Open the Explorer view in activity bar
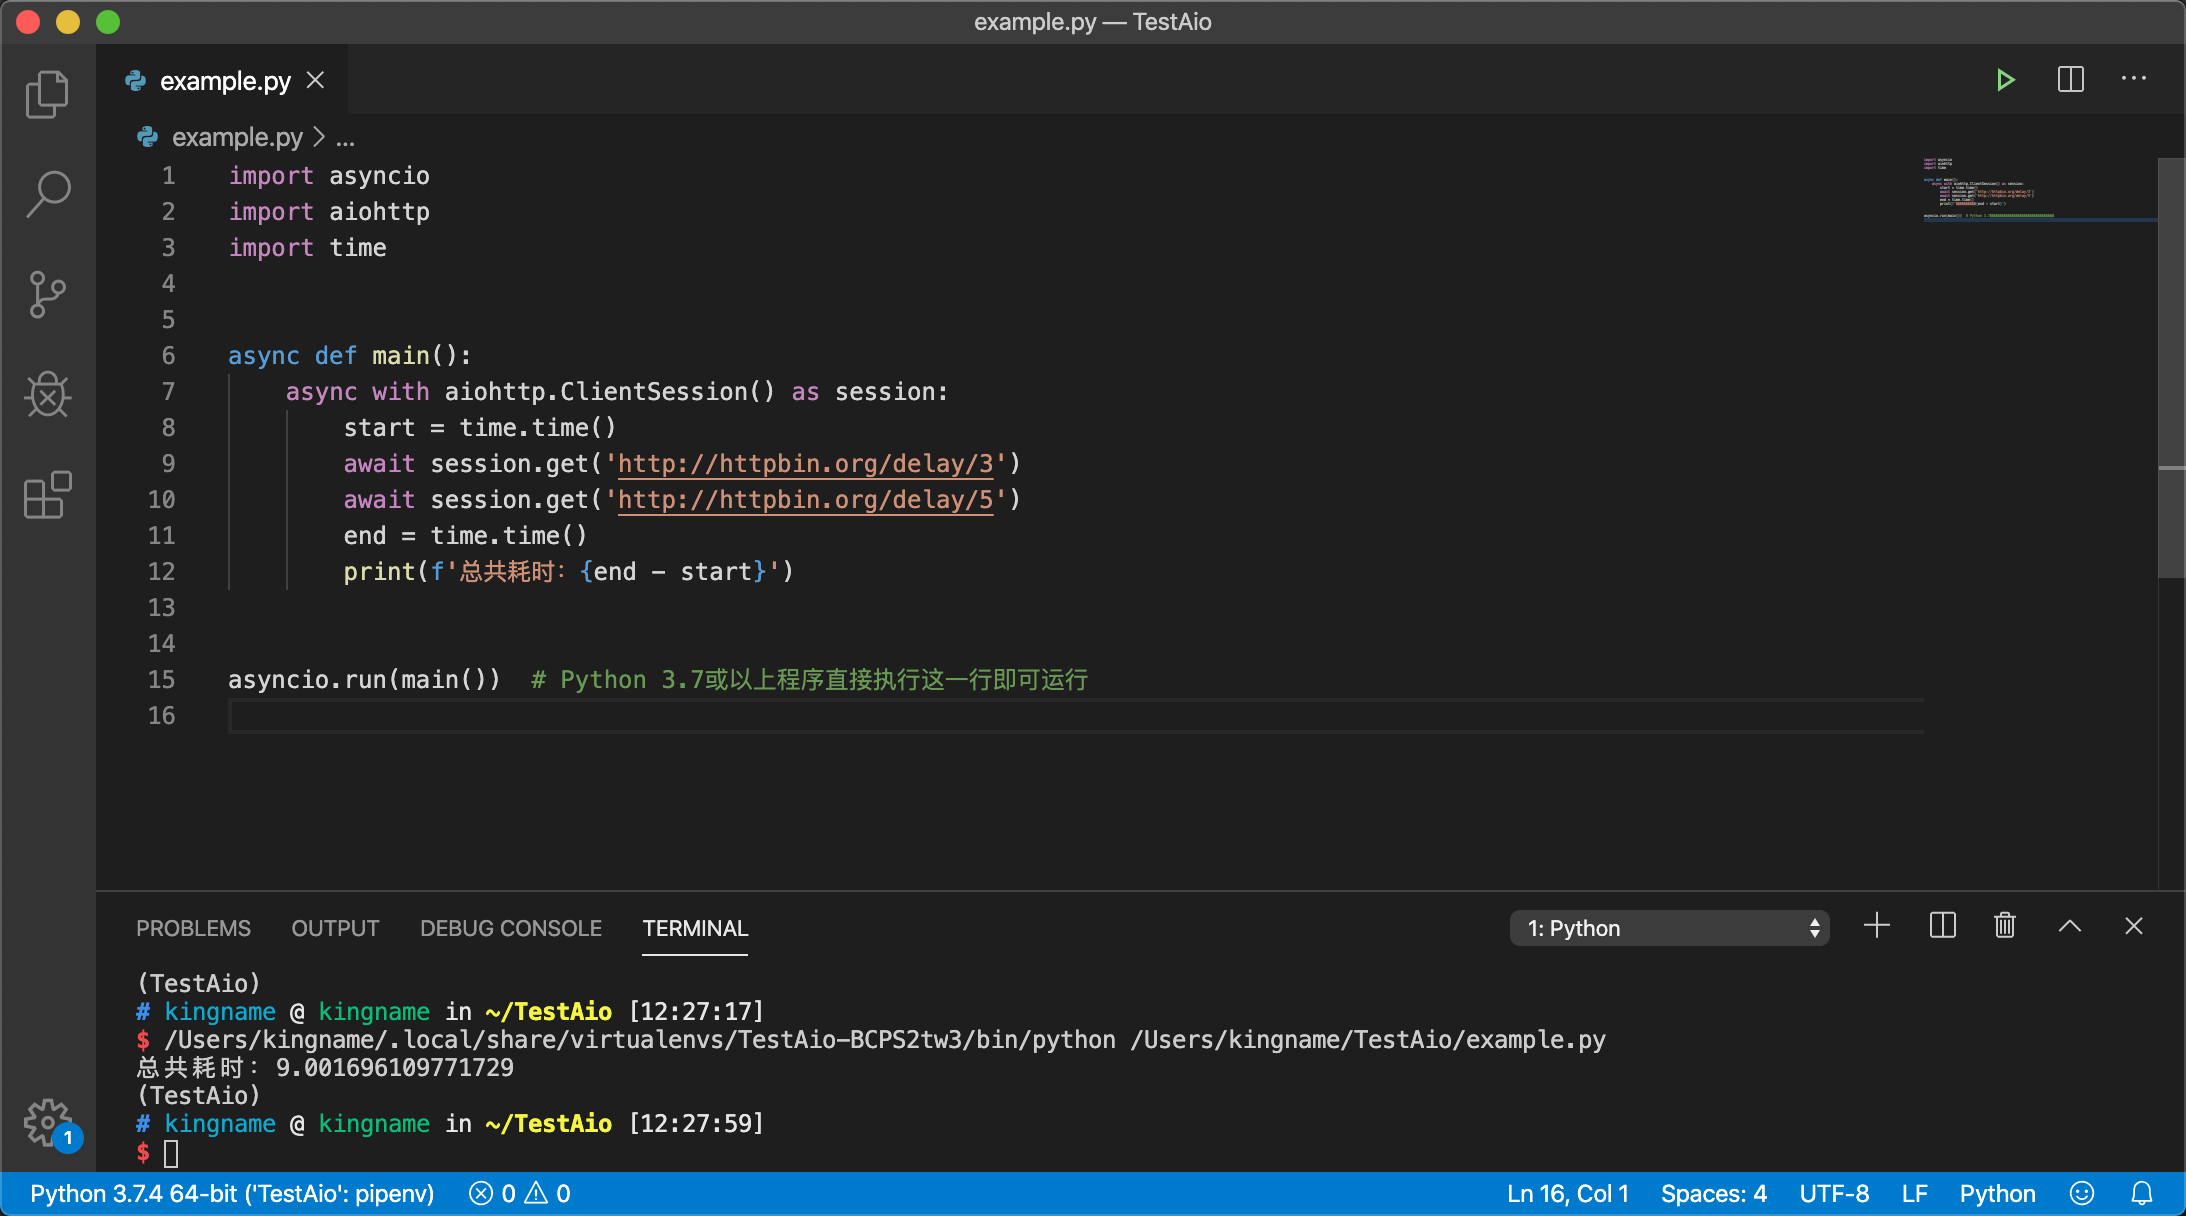This screenshot has height=1216, width=2186. 47,94
